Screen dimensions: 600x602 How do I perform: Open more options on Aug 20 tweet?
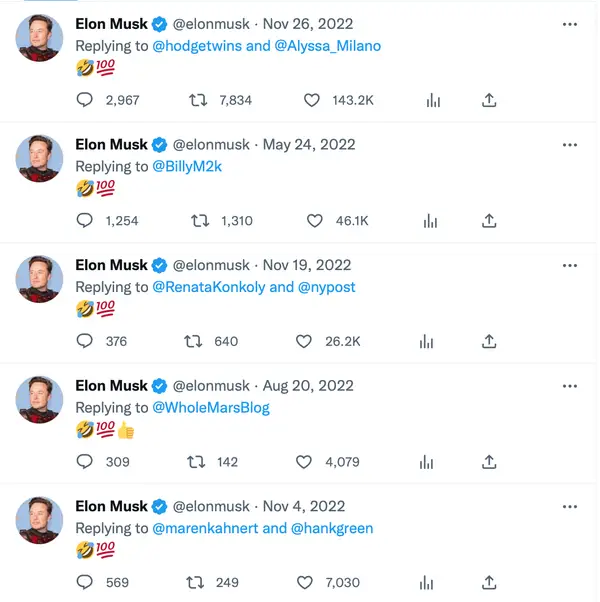point(570,386)
